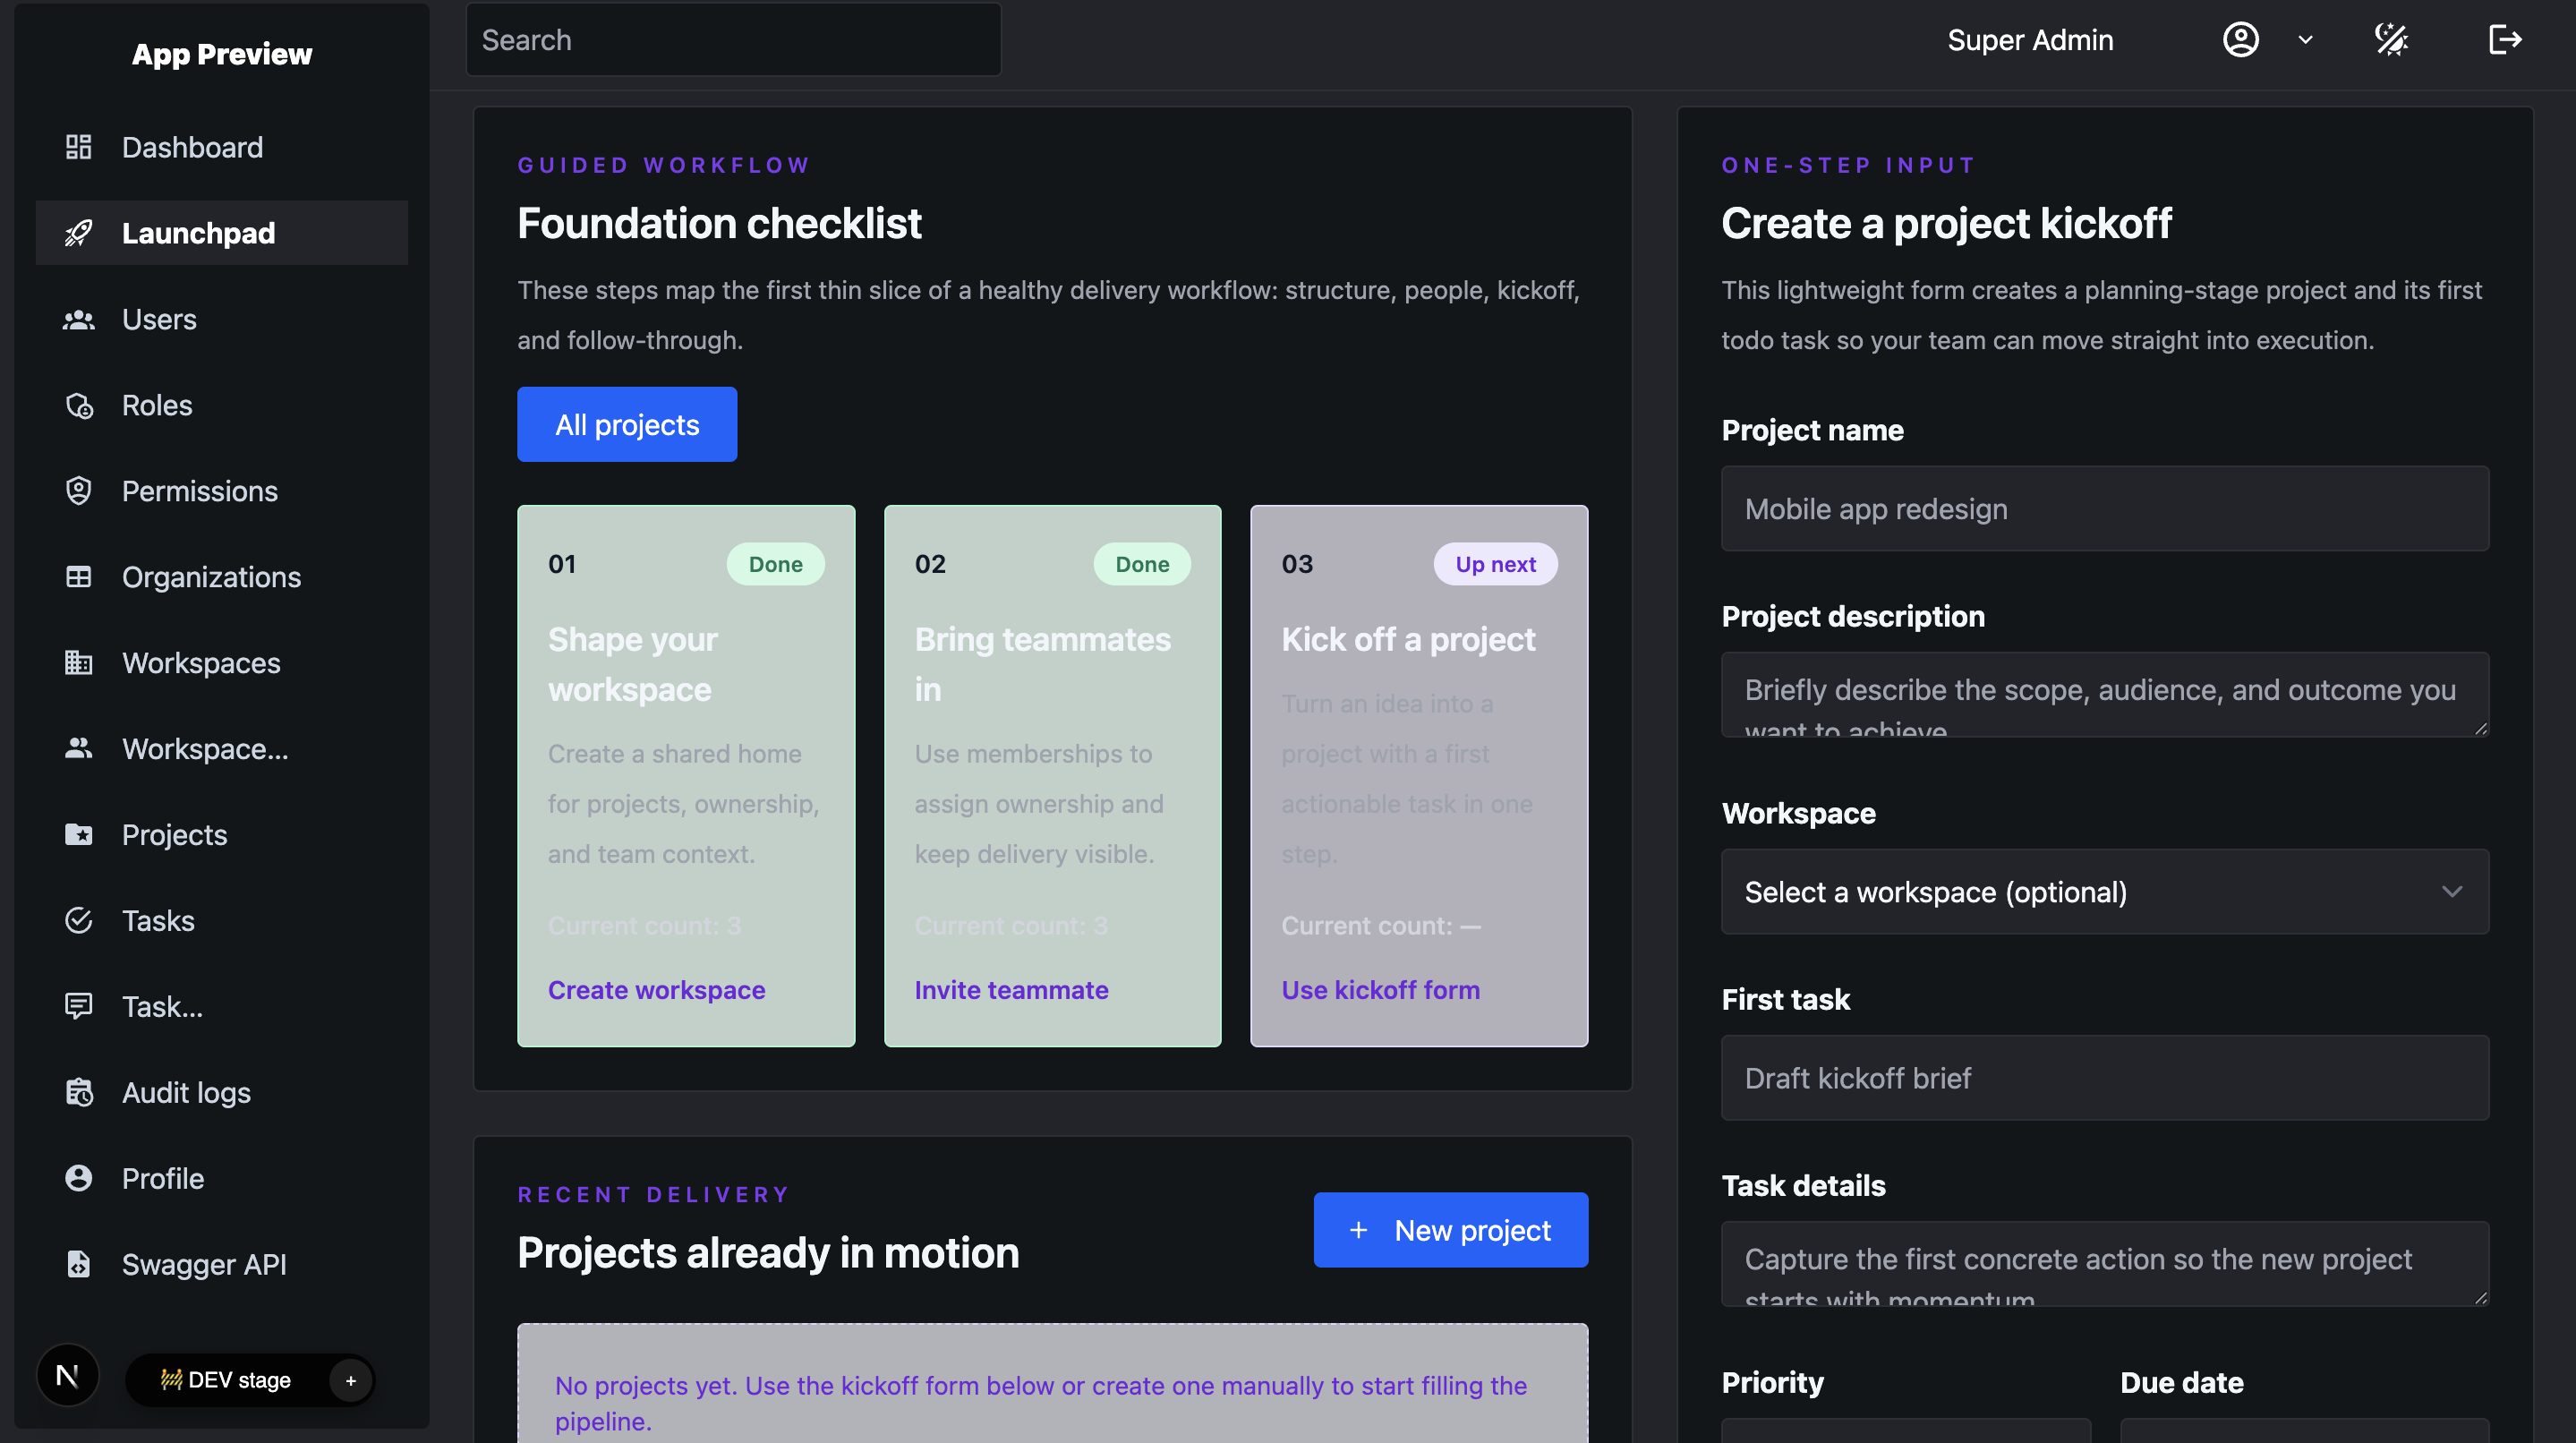
Task: Open the Swagger API link
Action: [221, 1264]
